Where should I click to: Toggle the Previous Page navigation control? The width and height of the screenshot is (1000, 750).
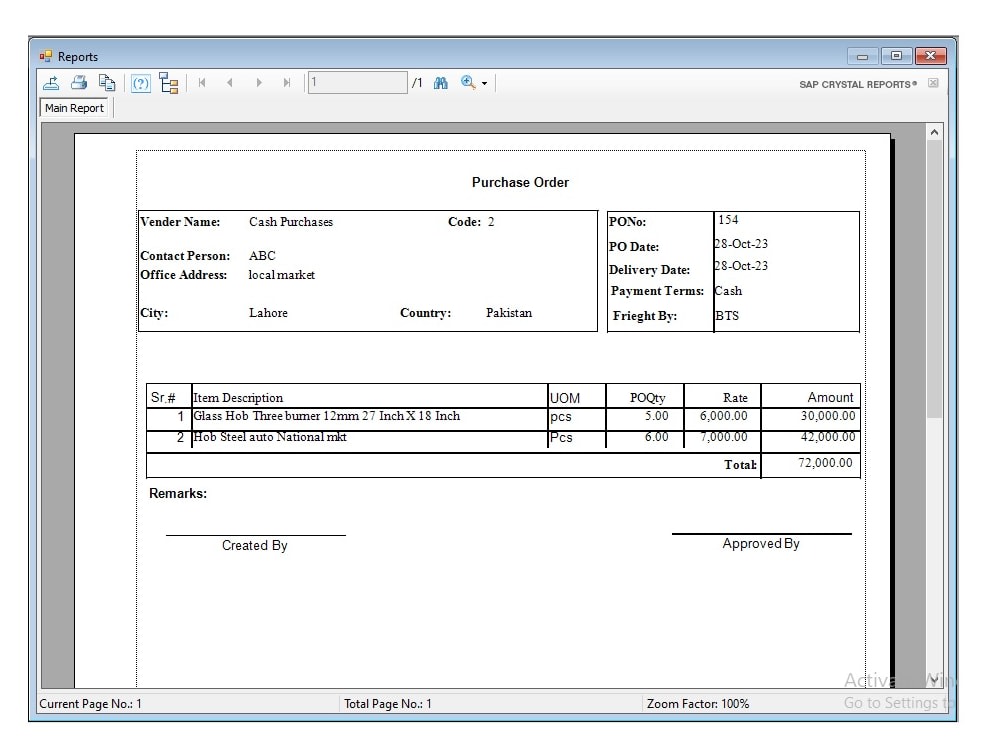tap(231, 83)
